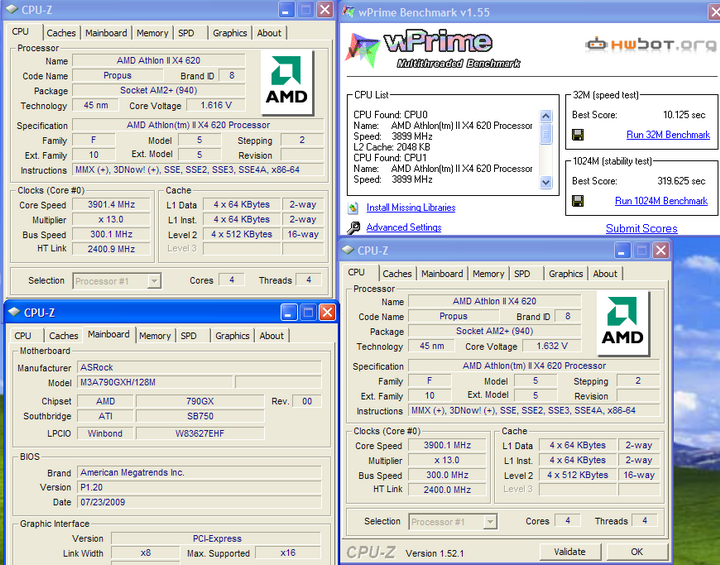Click the Submit Scores link
The image size is (720, 565).
tap(641, 228)
